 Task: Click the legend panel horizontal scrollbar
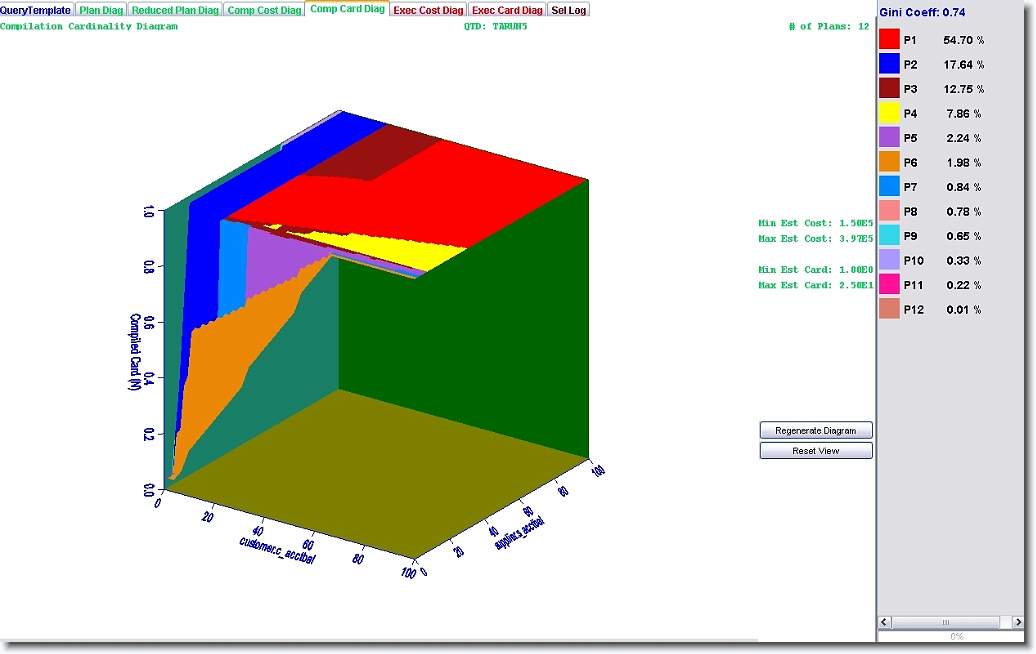(955, 622)
